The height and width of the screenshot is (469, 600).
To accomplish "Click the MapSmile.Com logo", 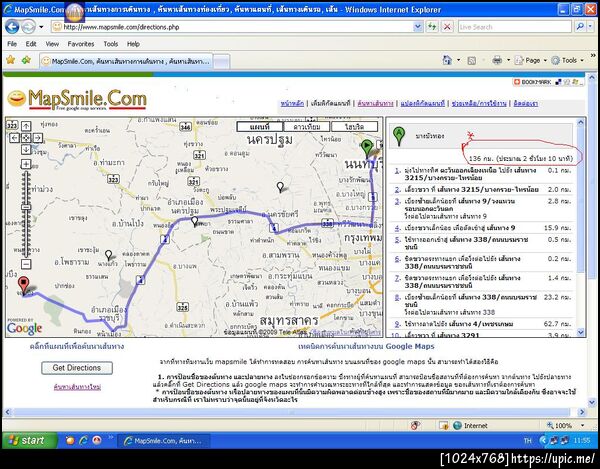I will pos(77,99).
